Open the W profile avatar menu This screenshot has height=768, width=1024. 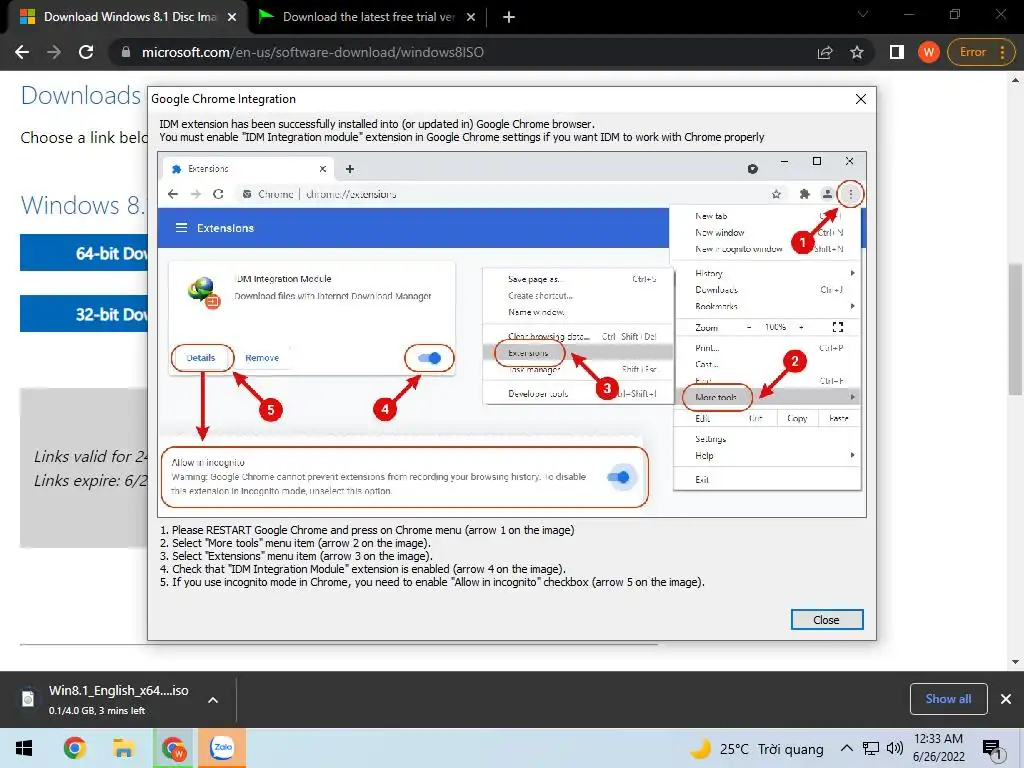(x=929, y=52)
